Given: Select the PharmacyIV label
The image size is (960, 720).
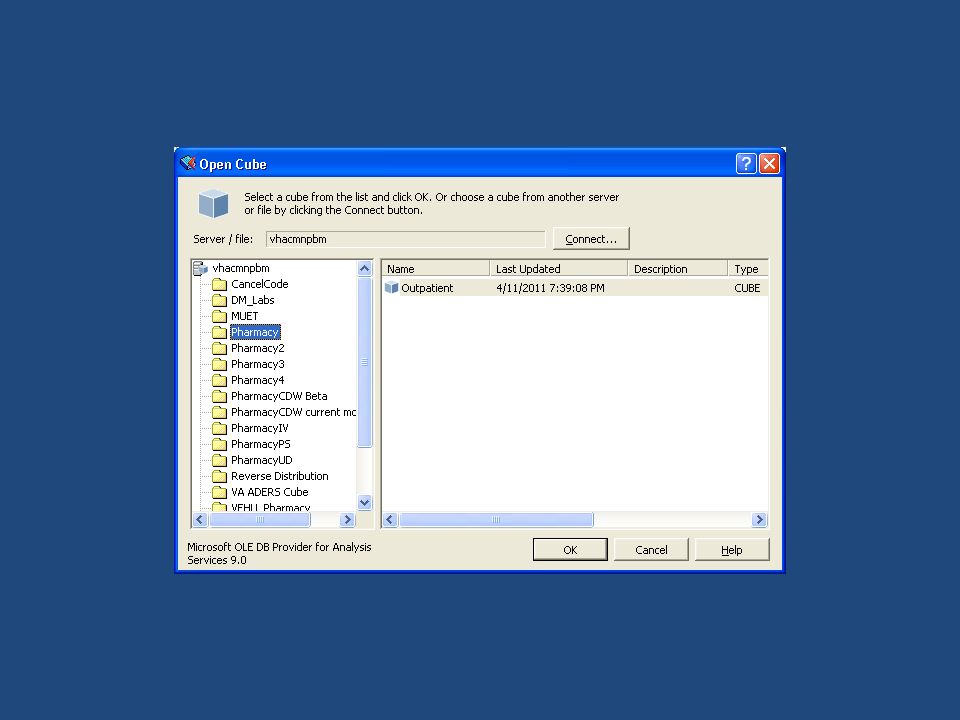Looking at the screenshot, I should [x=260, y=428].
